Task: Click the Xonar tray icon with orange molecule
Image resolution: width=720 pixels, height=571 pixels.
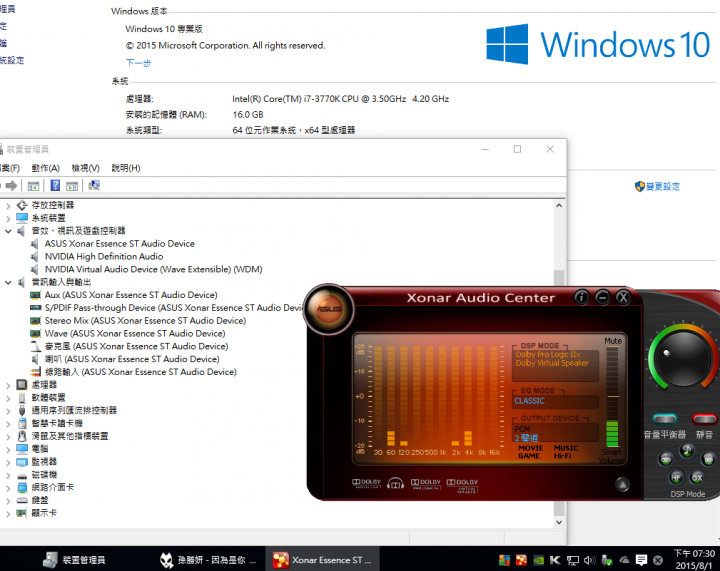Action: coord(521,560)
